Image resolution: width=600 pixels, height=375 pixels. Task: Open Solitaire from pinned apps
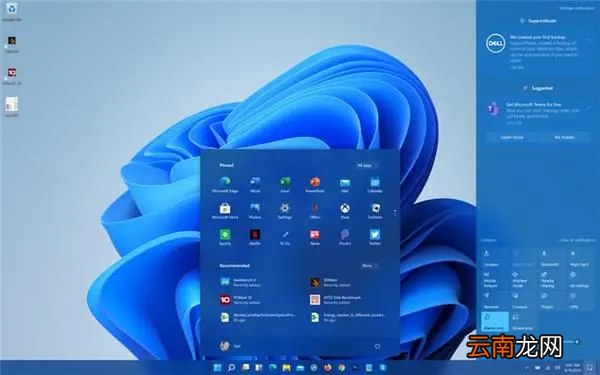375,210
